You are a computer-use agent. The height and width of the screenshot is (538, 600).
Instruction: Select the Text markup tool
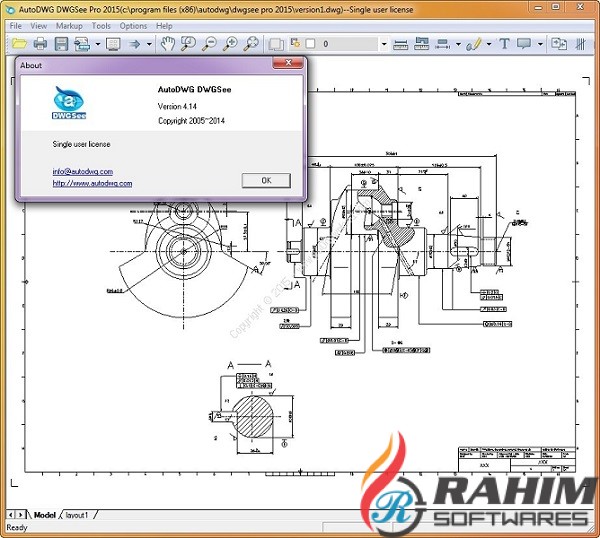pos(504,44)
